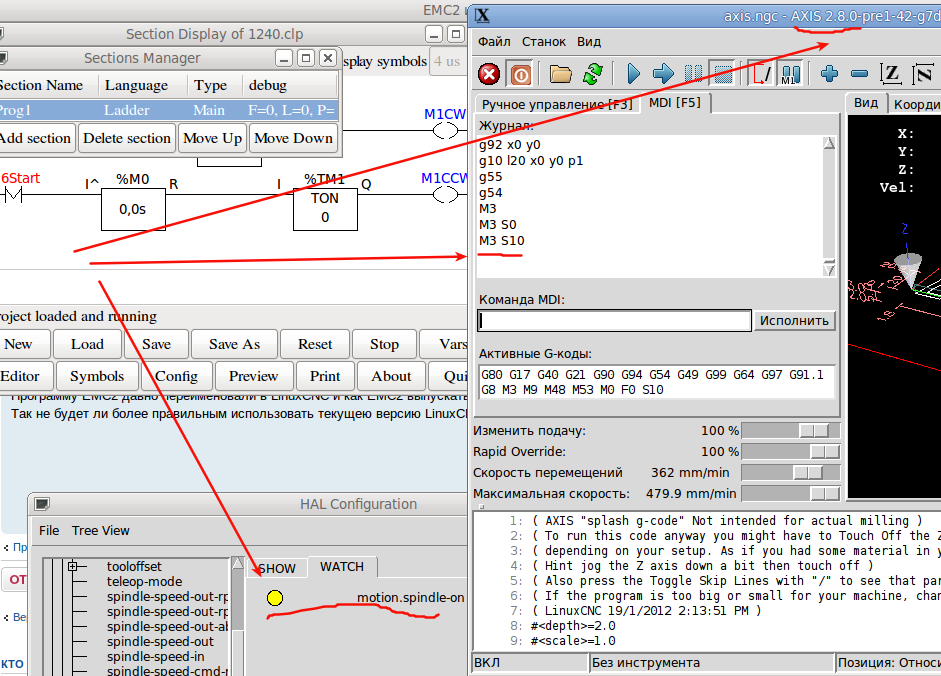Click the Load button

[87, 344]
